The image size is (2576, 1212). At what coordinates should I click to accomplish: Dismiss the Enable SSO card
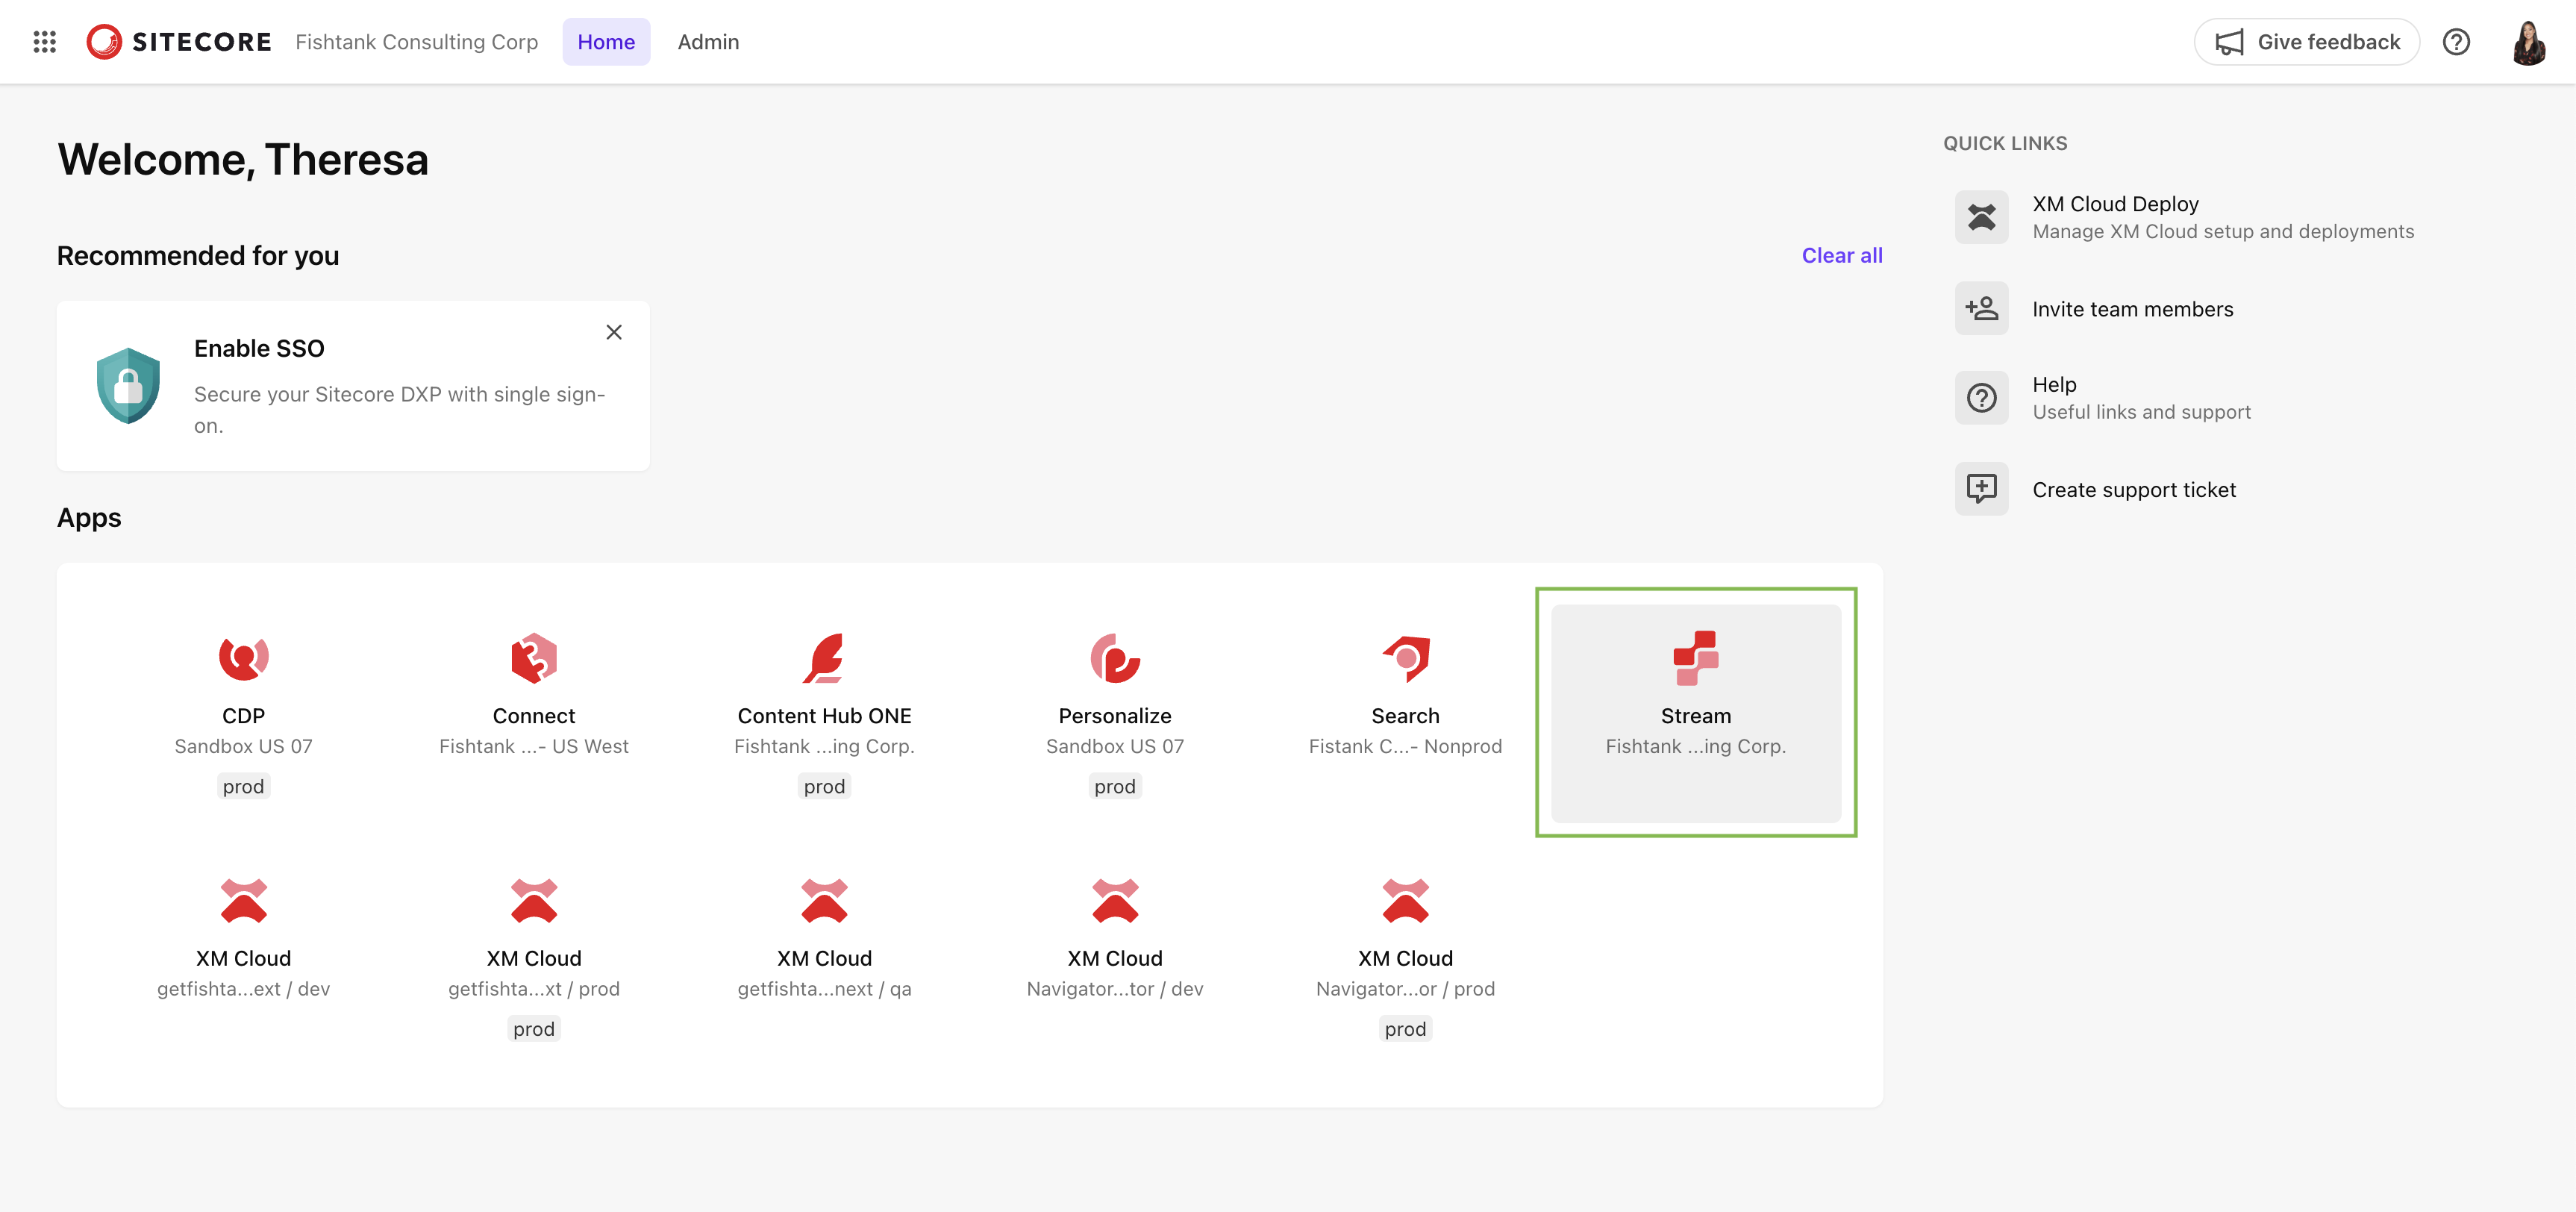pyautogui.click(x=614, y=332)
